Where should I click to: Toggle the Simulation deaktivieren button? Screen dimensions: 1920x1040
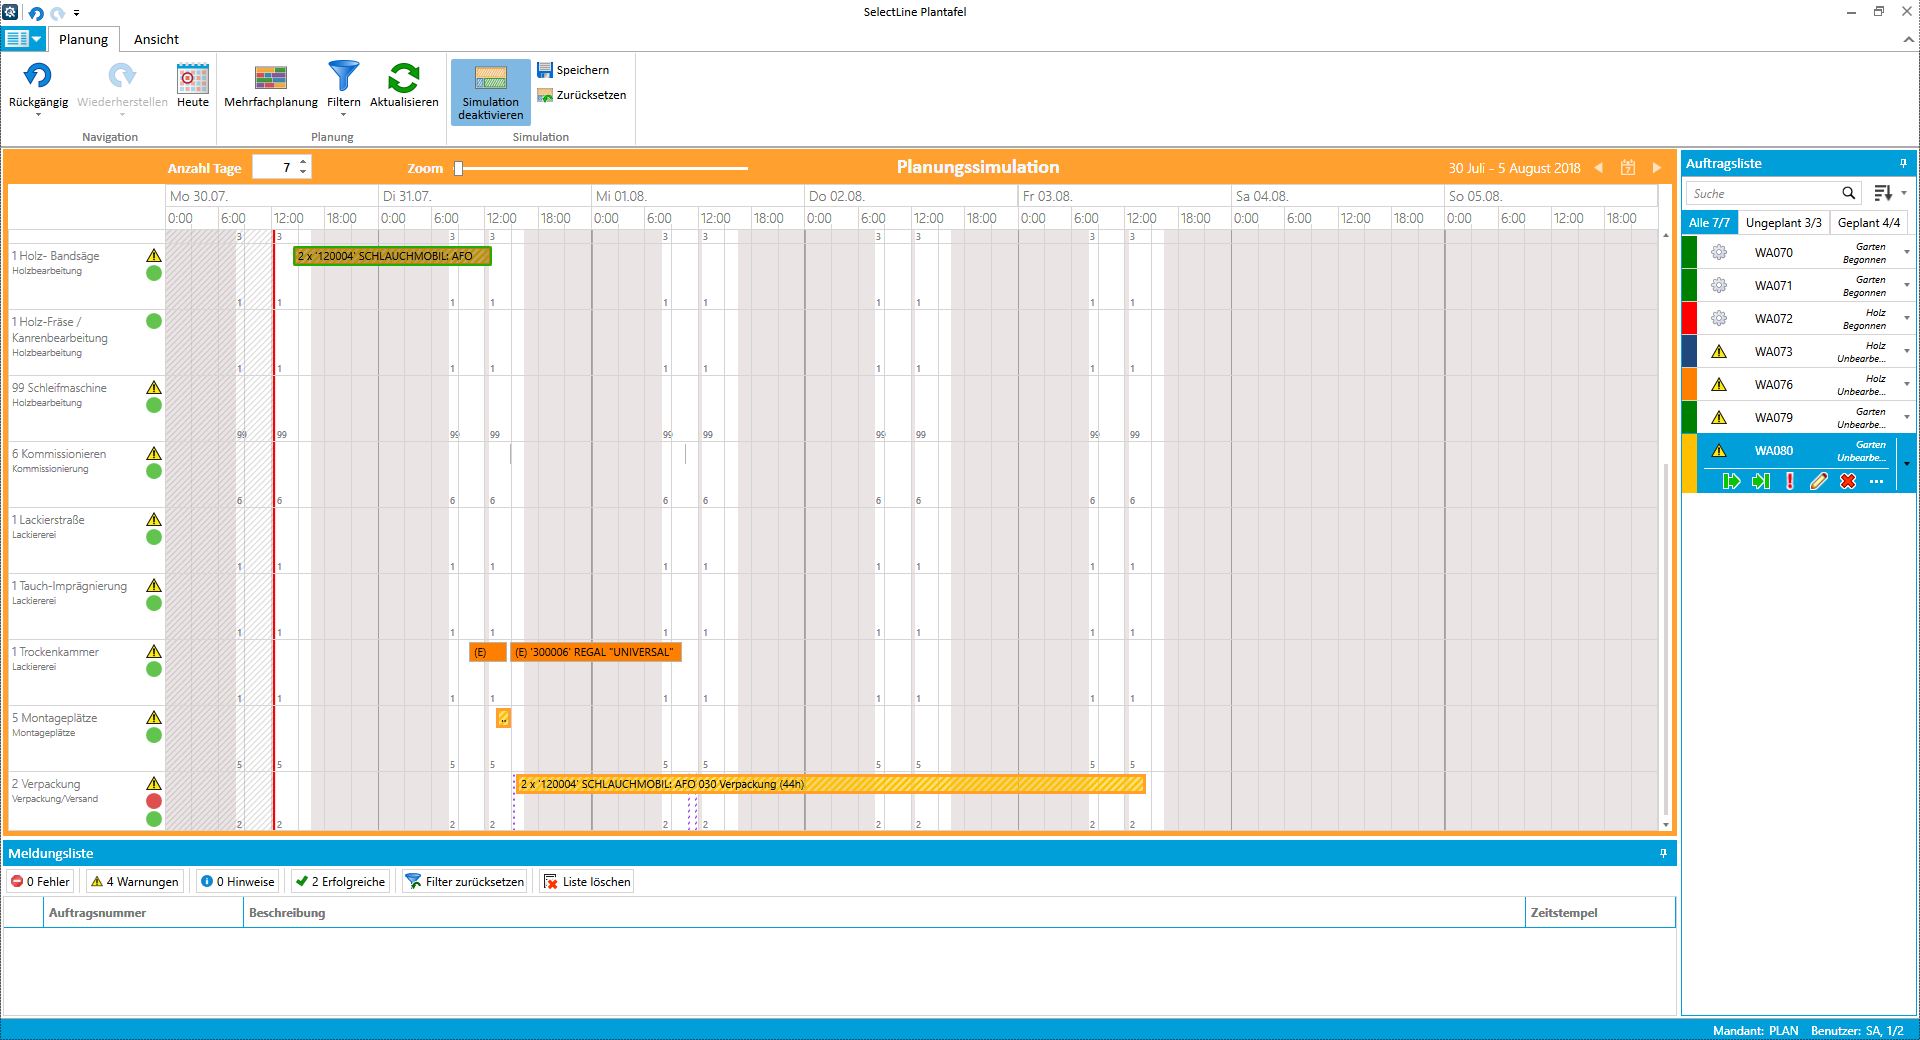490,91
